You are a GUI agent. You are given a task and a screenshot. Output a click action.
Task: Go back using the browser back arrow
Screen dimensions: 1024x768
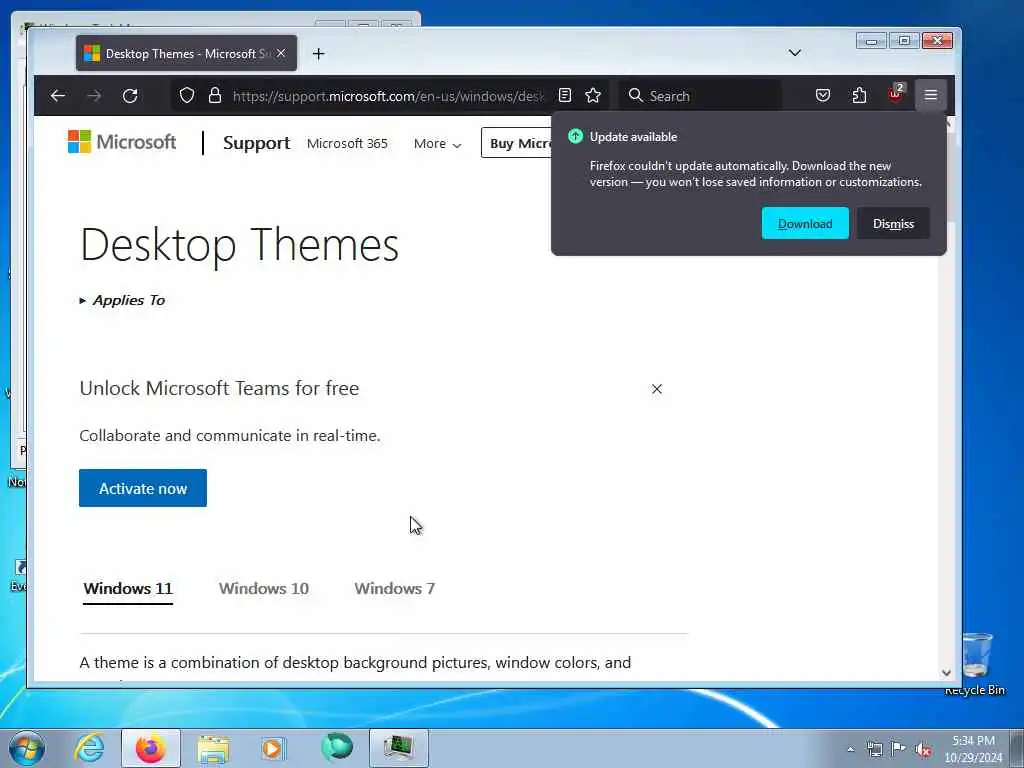click(x=57, y=96)
